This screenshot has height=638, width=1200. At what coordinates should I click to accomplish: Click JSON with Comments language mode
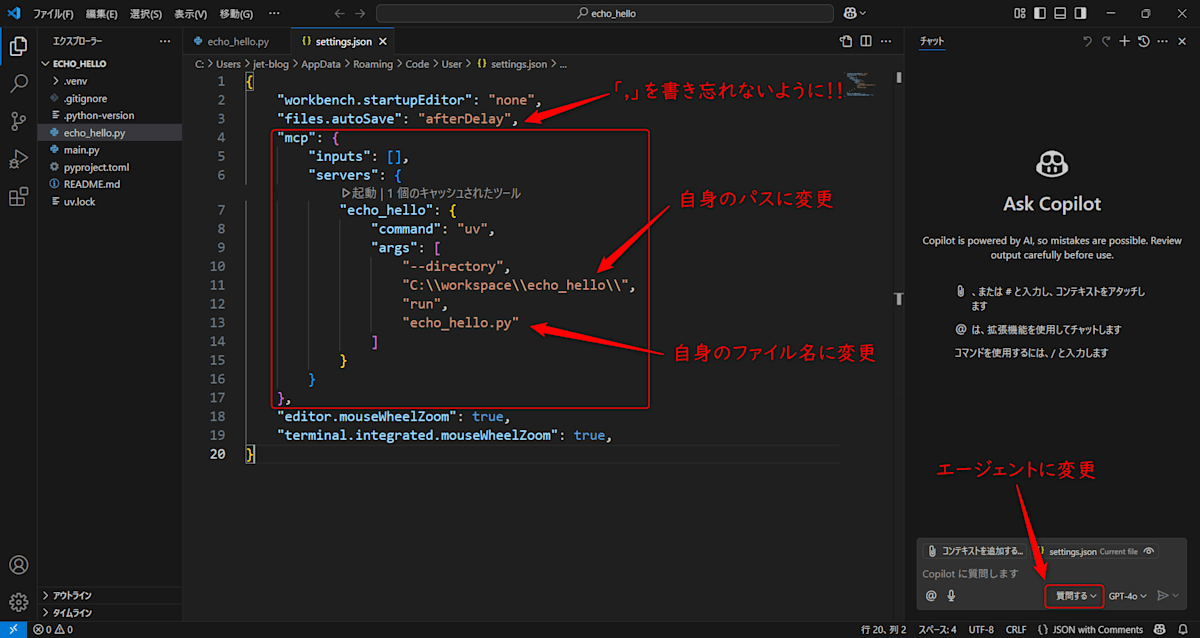1097,630
